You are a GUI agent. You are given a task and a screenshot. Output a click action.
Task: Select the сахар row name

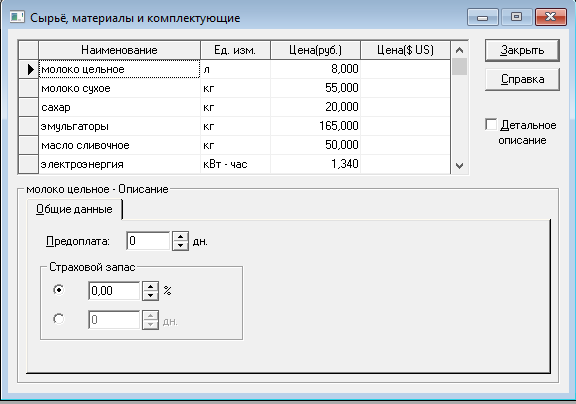click(119, 107)
